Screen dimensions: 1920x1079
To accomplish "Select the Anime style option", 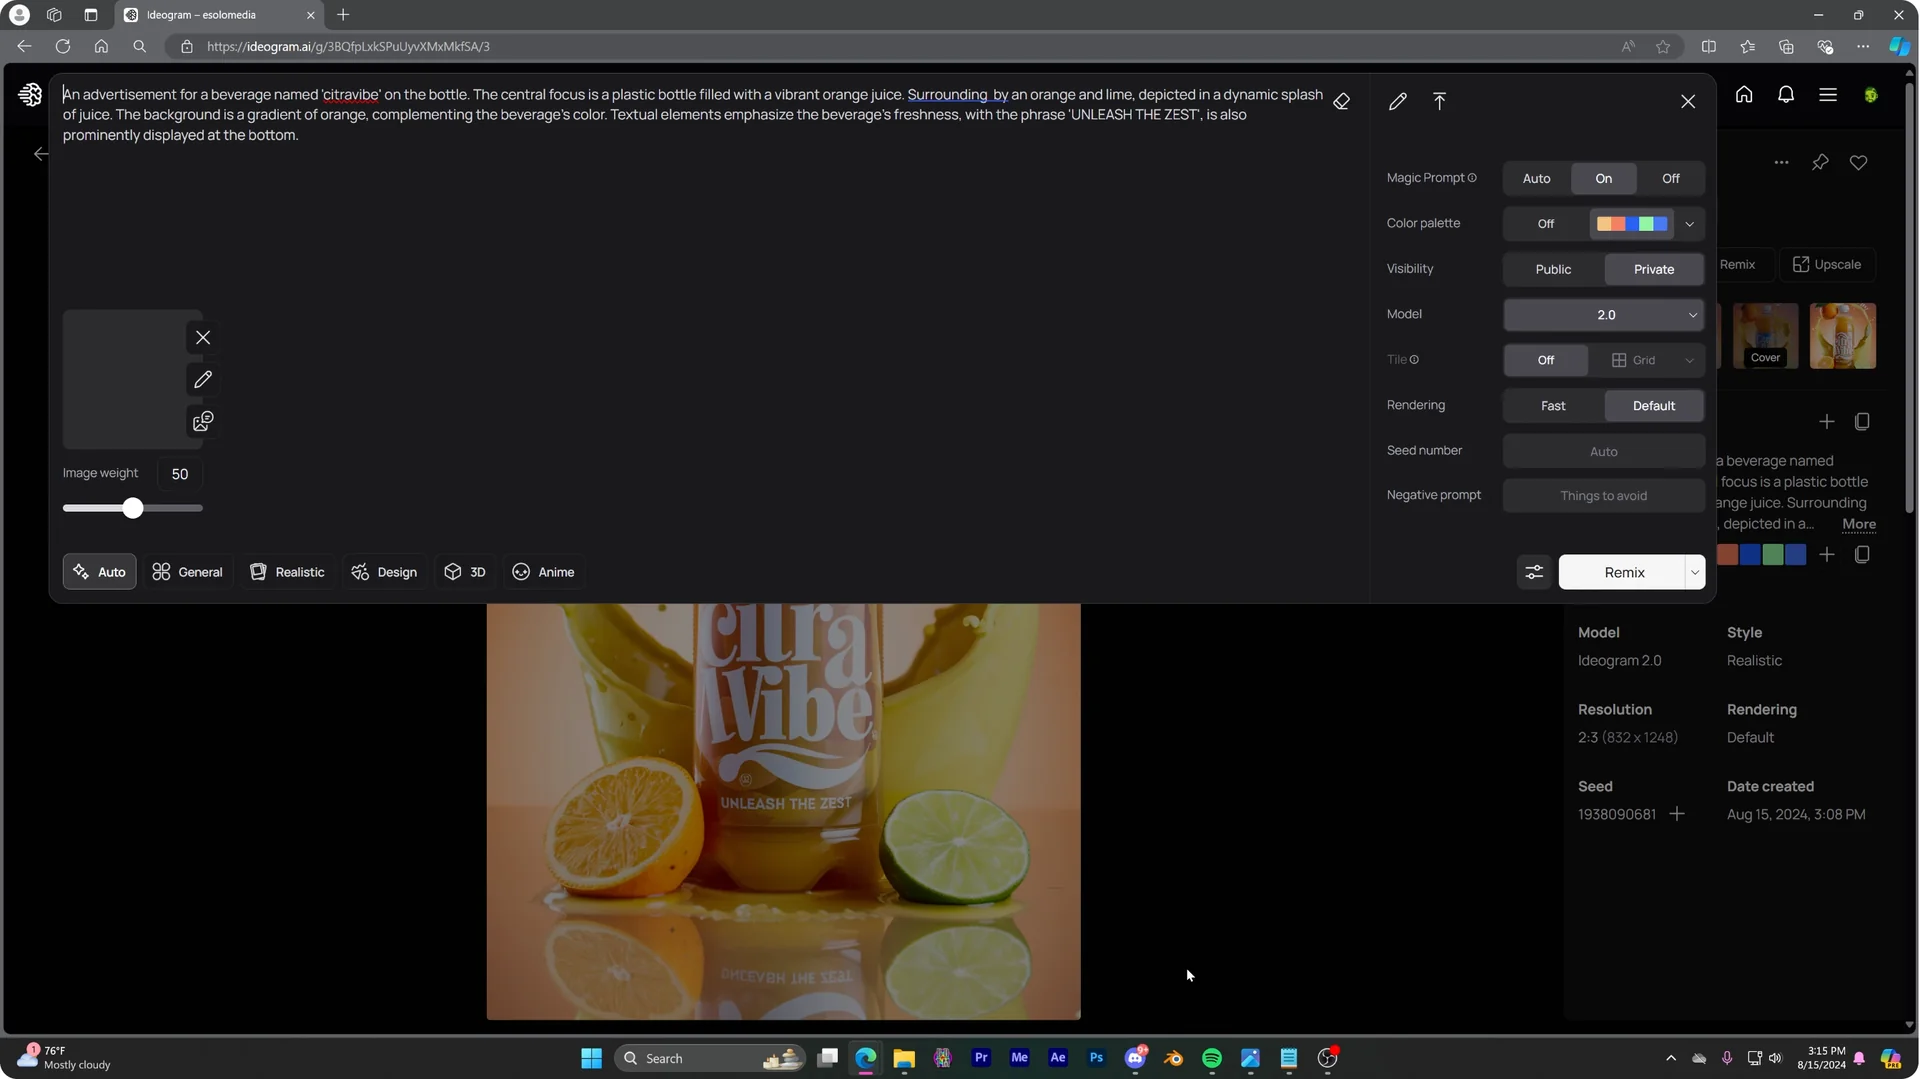I will pyautogui.click(x=543, y=572).
